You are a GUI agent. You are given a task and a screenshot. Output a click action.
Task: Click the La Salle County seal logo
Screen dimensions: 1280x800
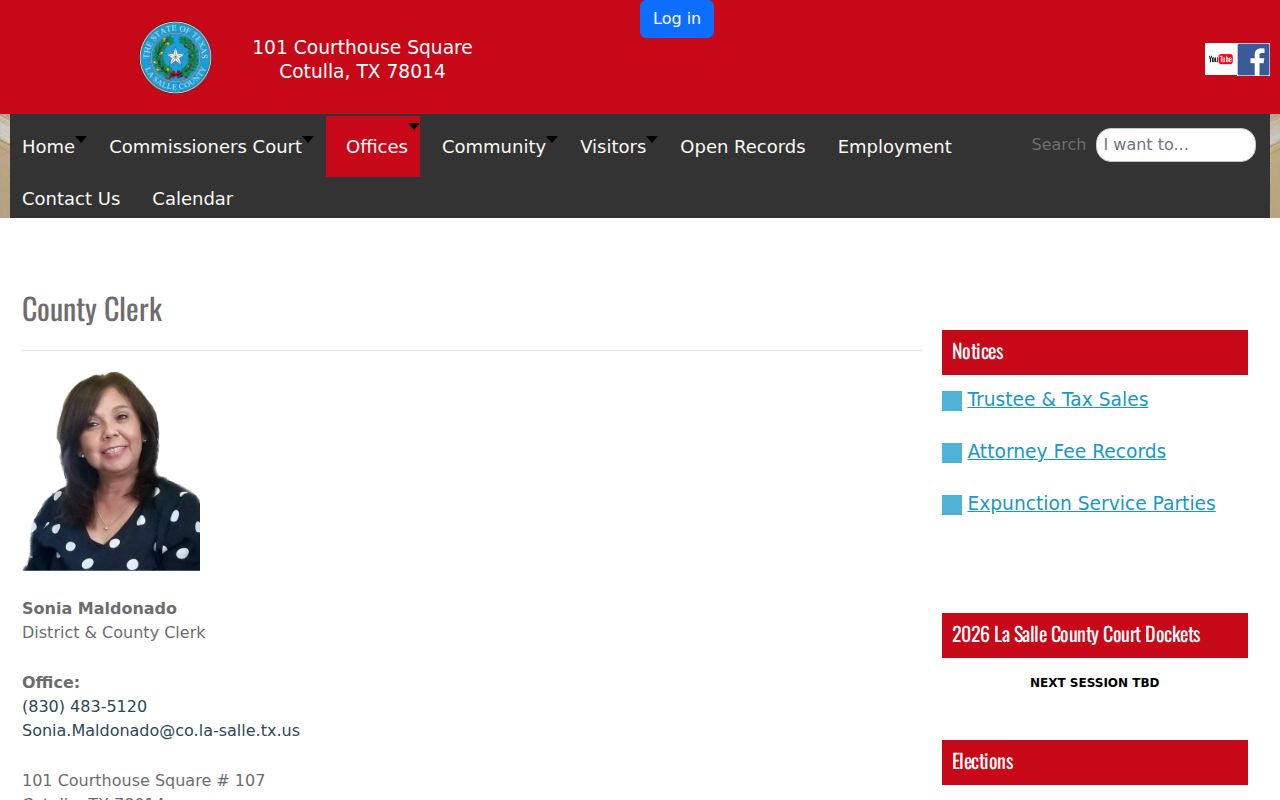(x=176, y=58)
